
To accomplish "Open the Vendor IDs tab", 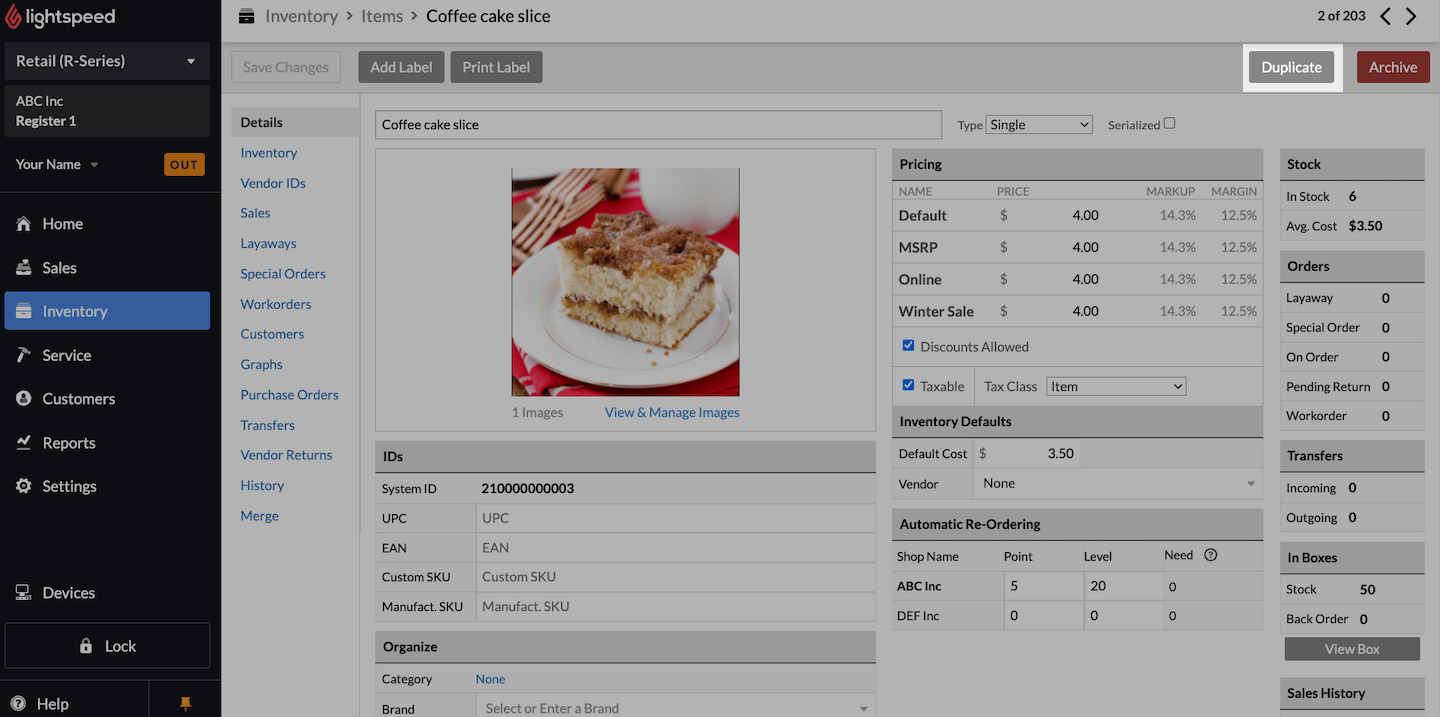I will pos(273,183).
